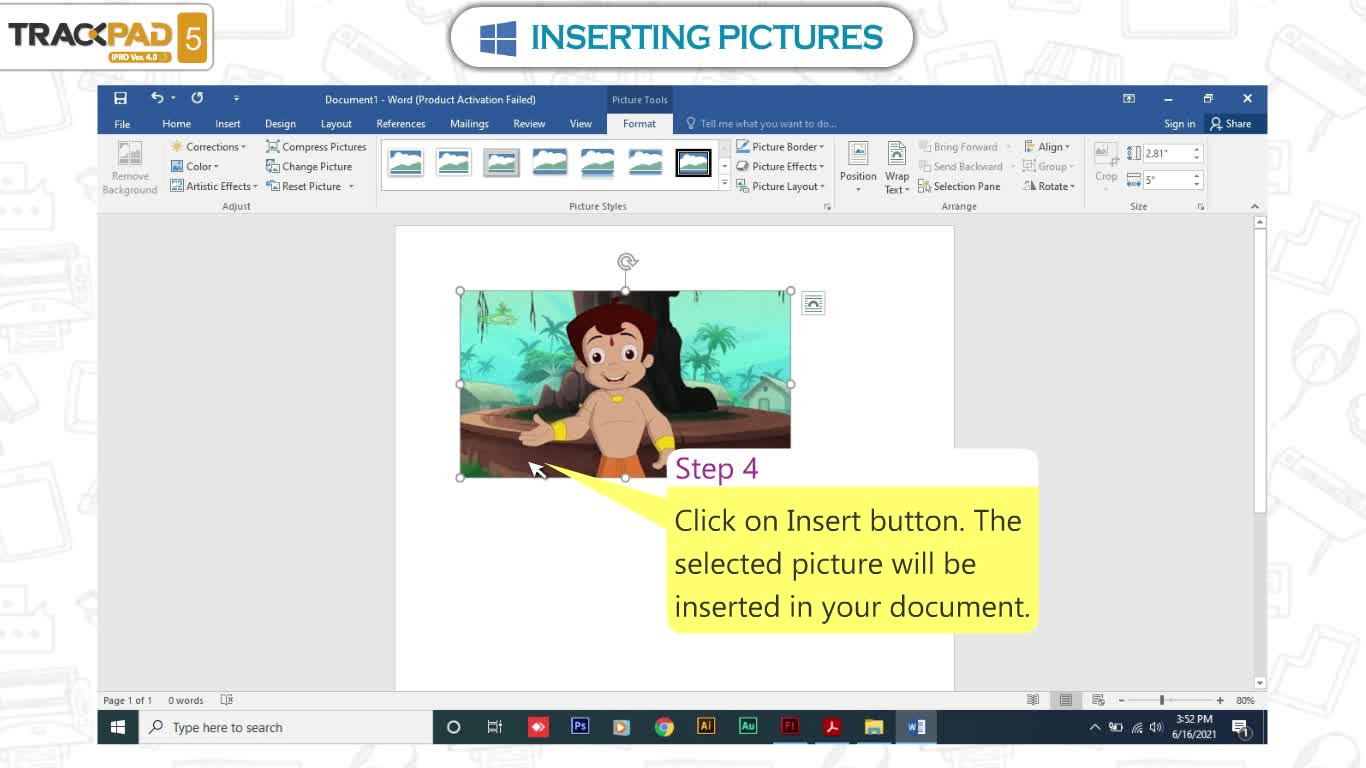Switch to Print Layout view

pyautogui.click(x=1066, y=700)
